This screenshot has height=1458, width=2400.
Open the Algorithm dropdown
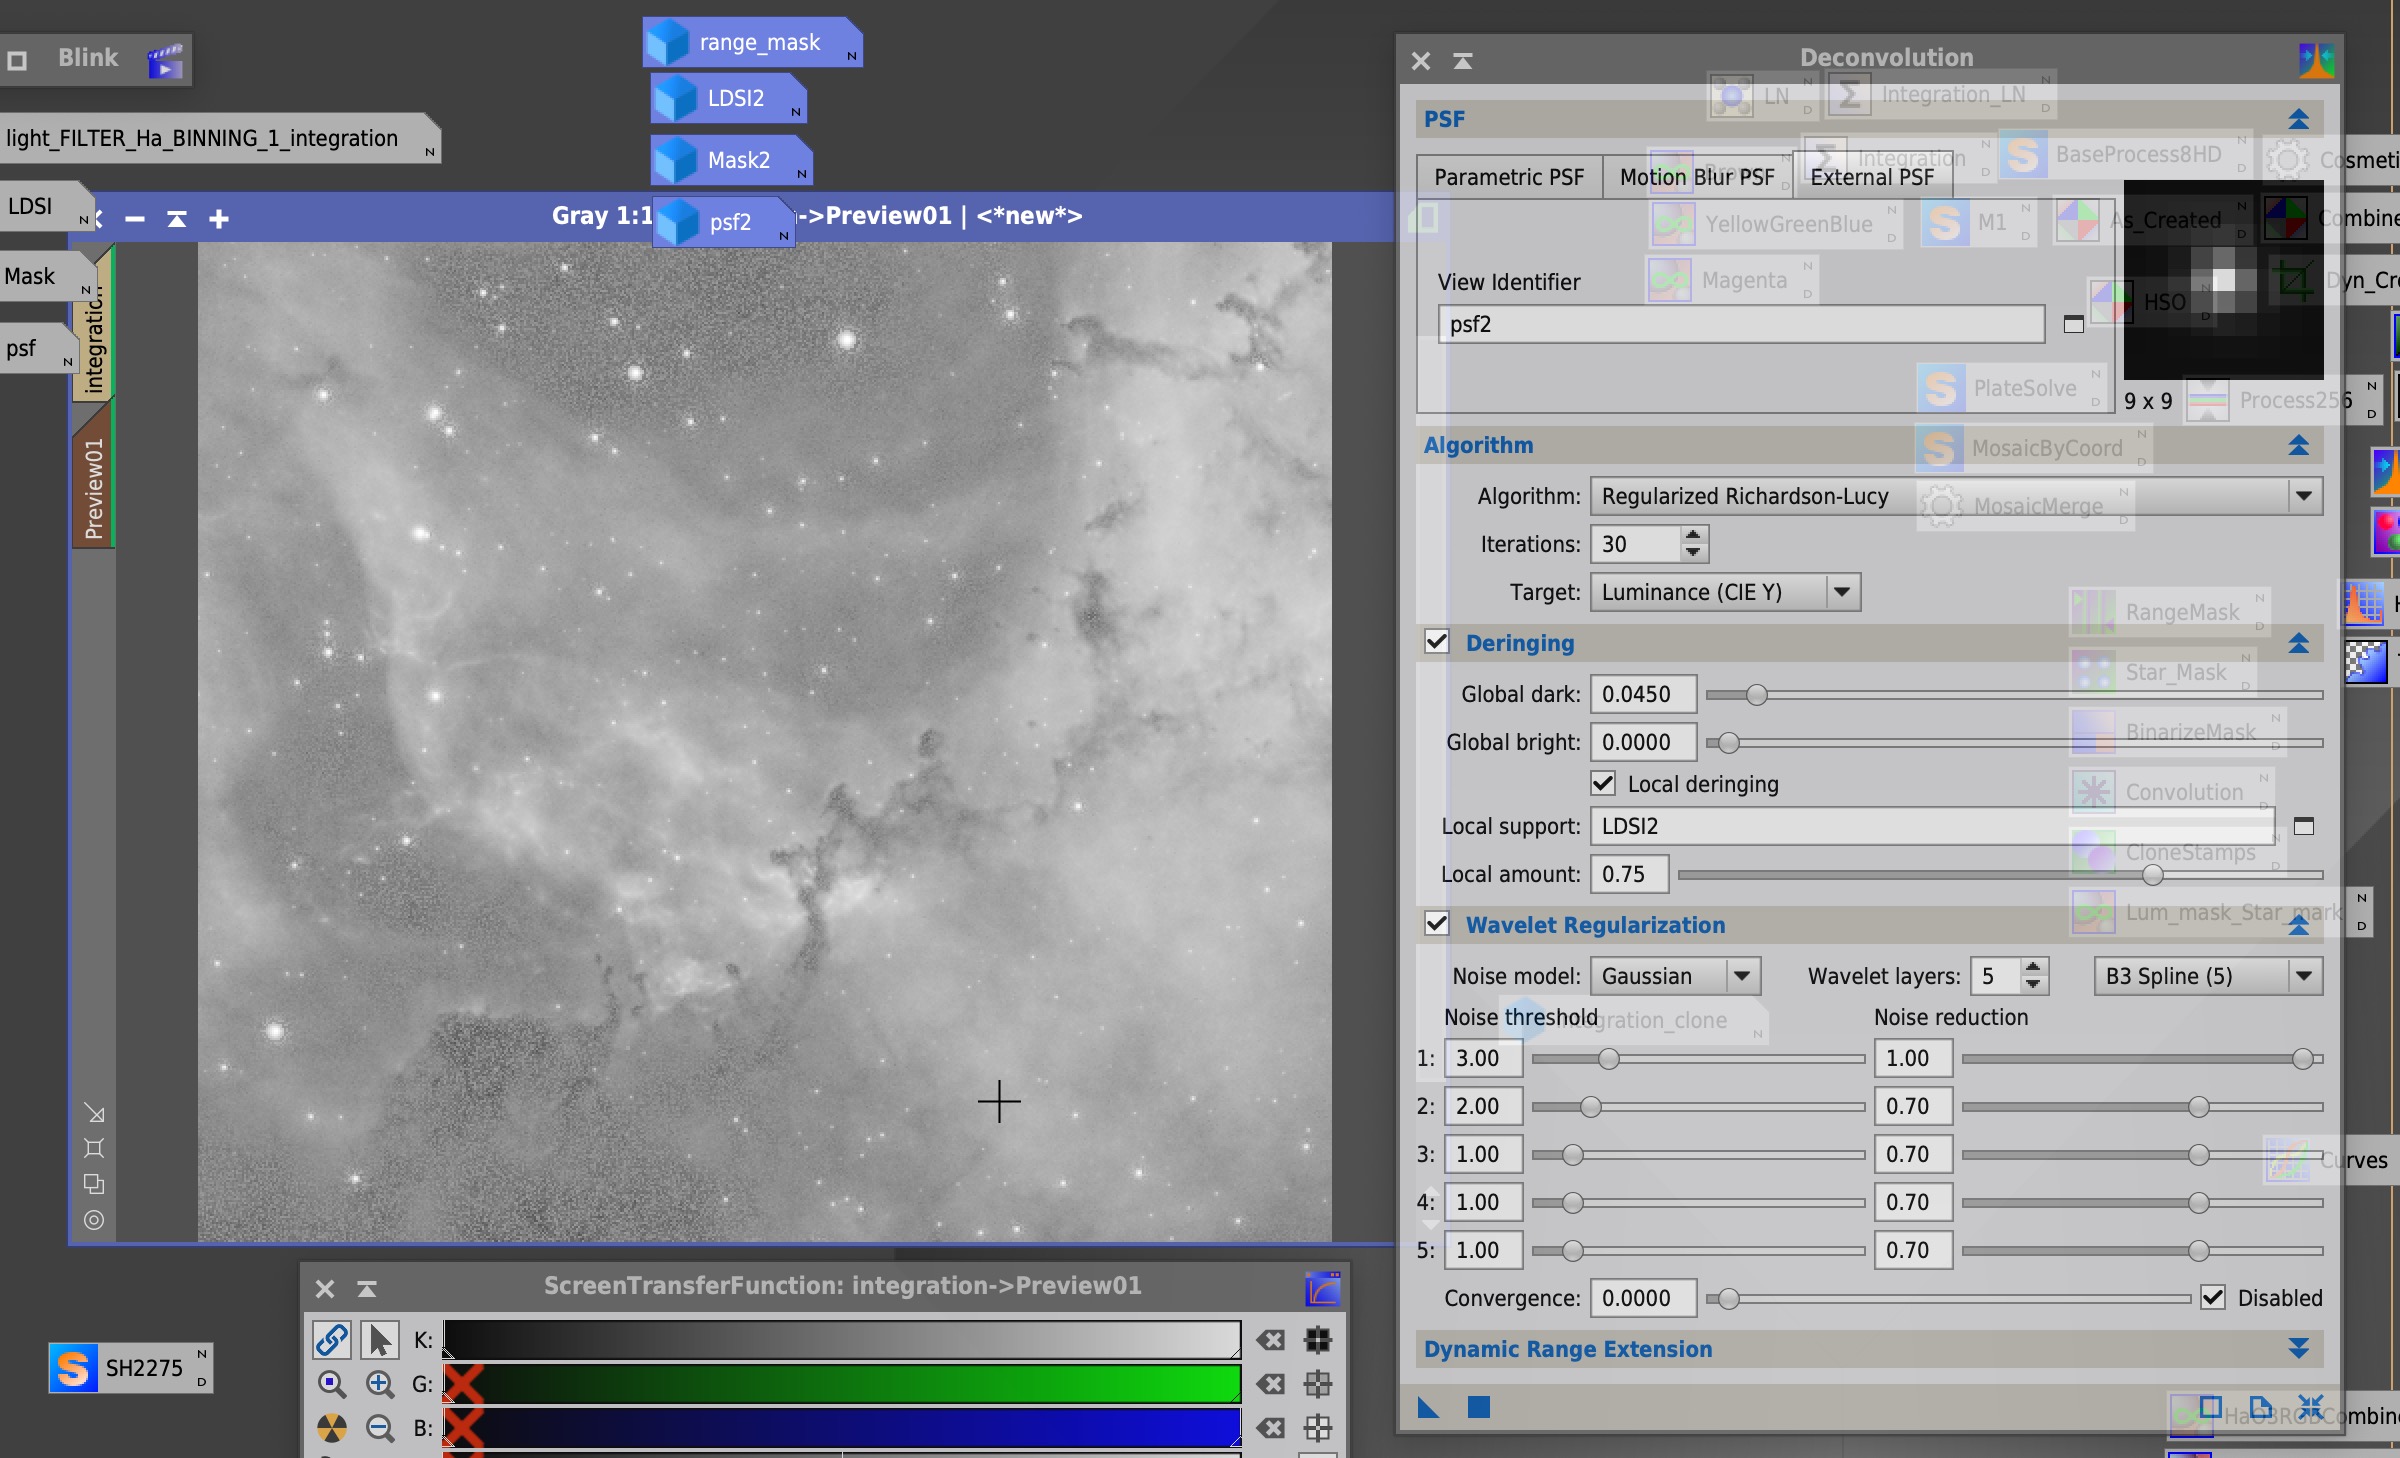click(x=1957, y=496)
